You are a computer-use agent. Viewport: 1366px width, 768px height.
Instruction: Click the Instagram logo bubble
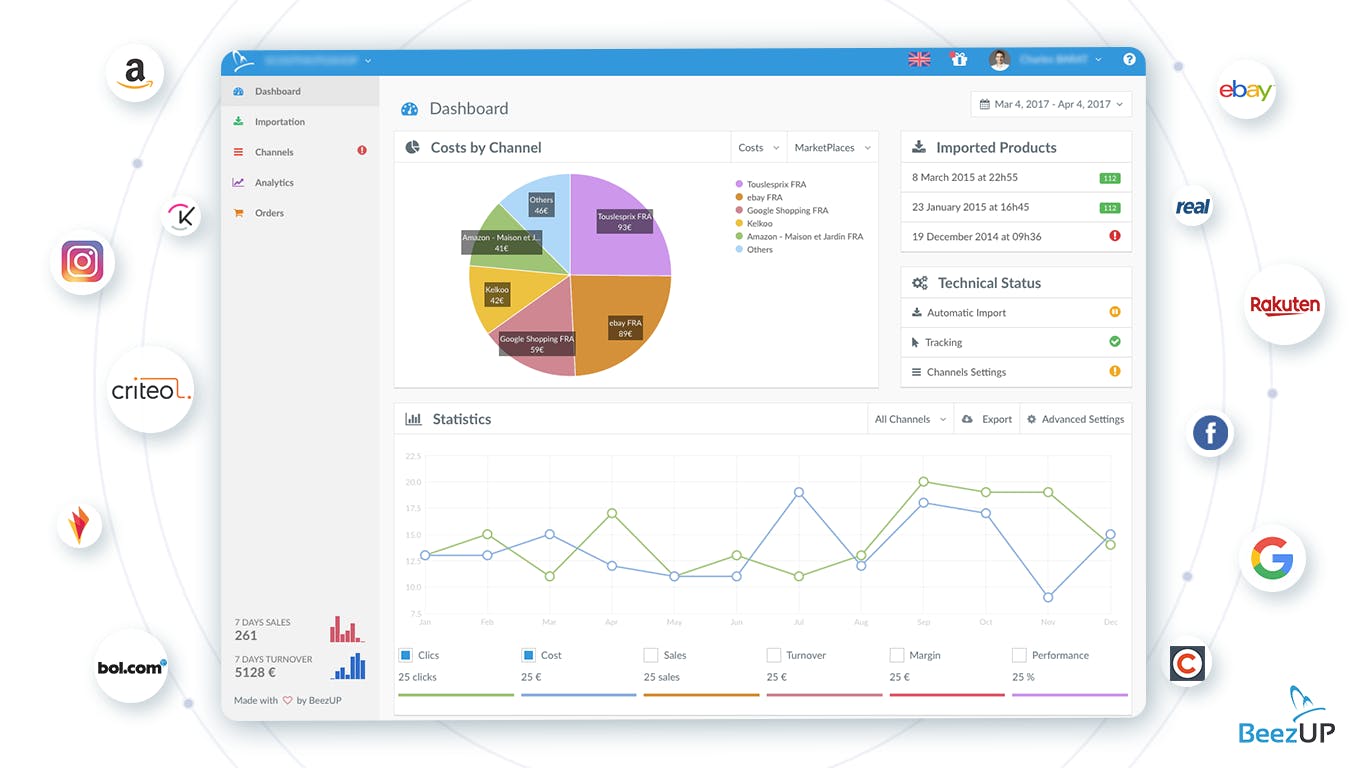82,262
